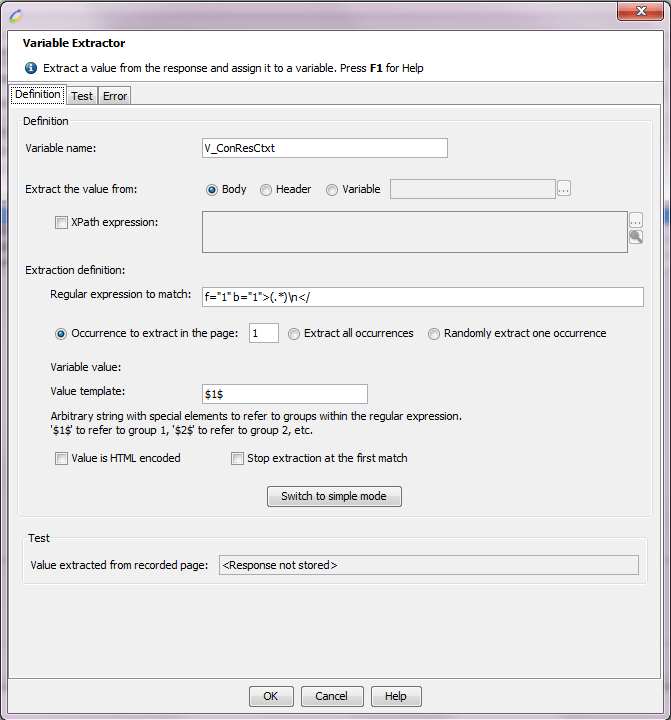Enable Stop extraction at the first match

coord(237,459)
